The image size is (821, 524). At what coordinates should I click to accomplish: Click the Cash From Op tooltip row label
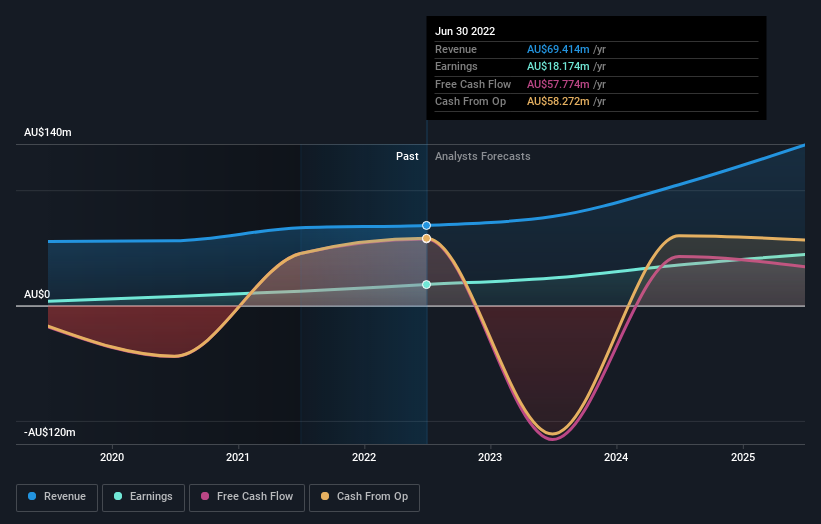click(x=470, y=102)
